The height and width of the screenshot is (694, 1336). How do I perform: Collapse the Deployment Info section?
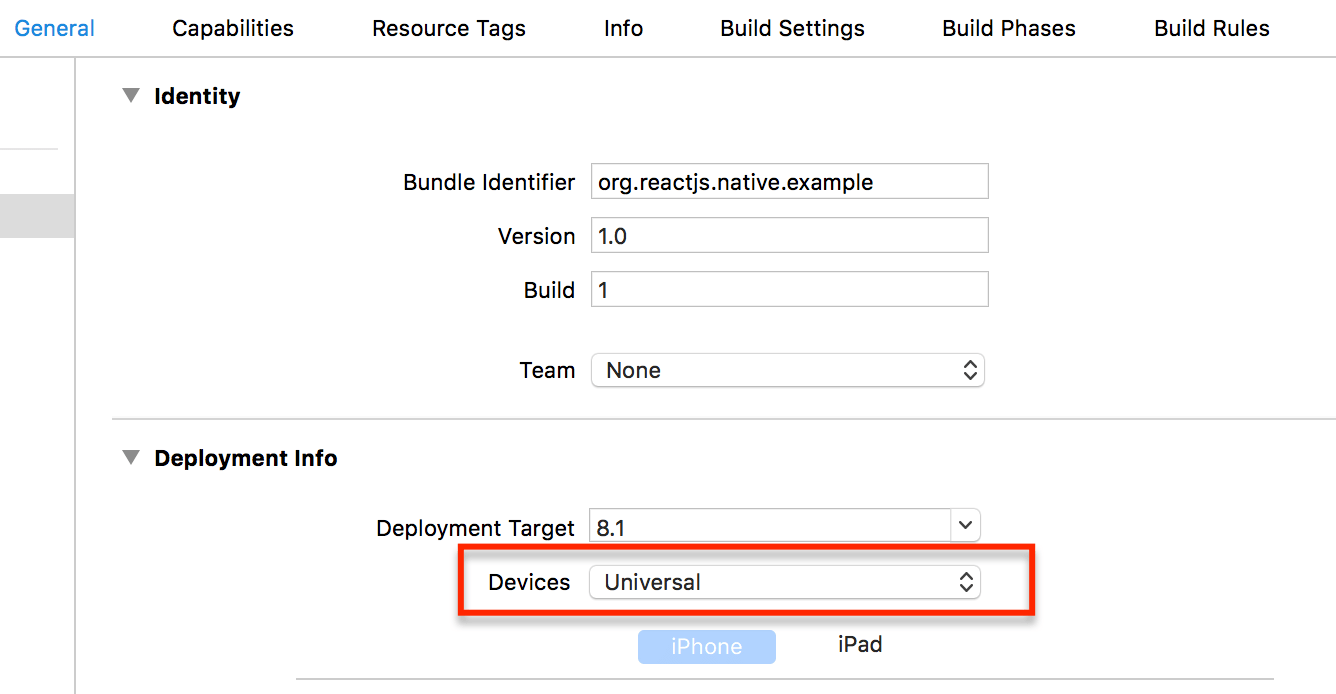pos(131,457)
